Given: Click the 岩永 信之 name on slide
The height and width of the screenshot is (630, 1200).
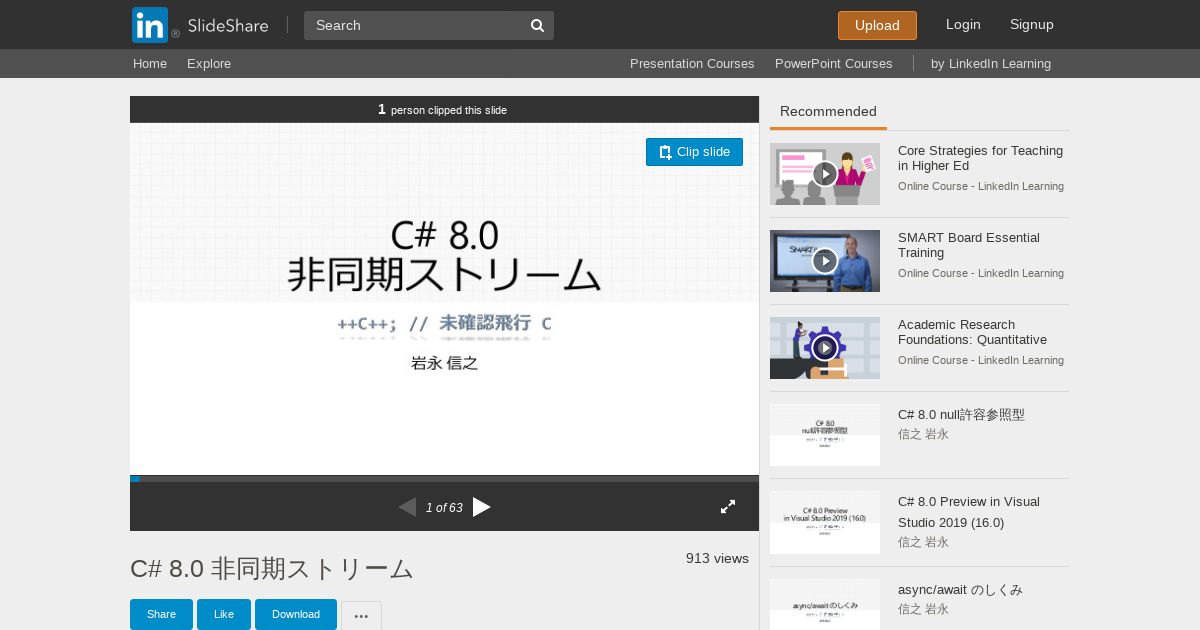Looking at the screenshot, I should coord(444,363).
